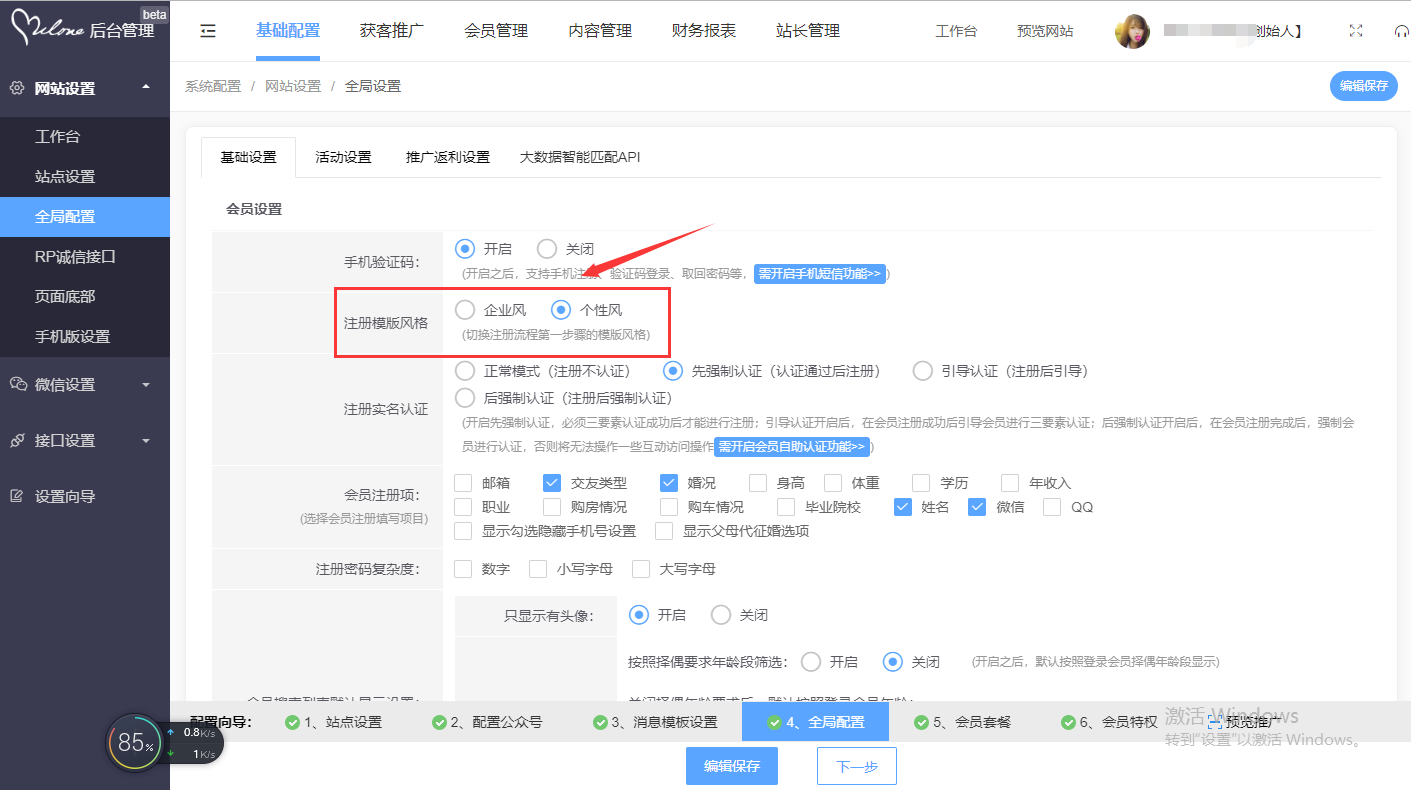The height and width of the screenshot is (790, 1411).
Task: Select 关闭 for 手机验证码
Action: [547, 249]
